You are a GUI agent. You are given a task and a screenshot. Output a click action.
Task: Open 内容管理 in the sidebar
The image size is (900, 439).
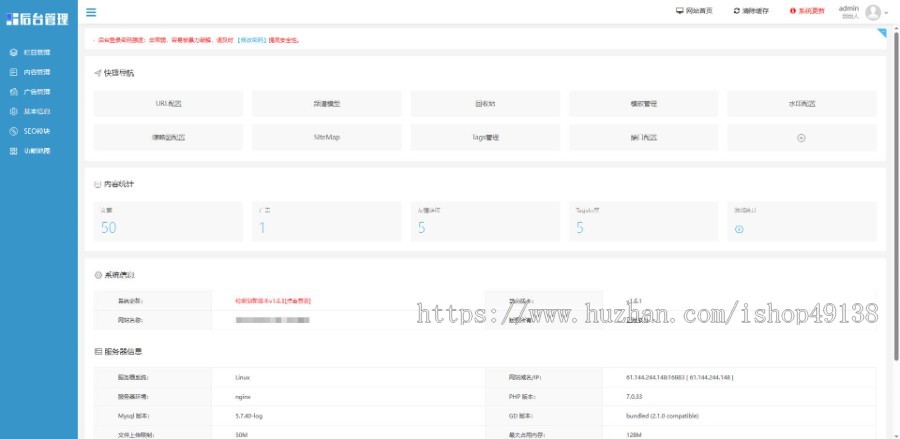(x=38, y=72)
